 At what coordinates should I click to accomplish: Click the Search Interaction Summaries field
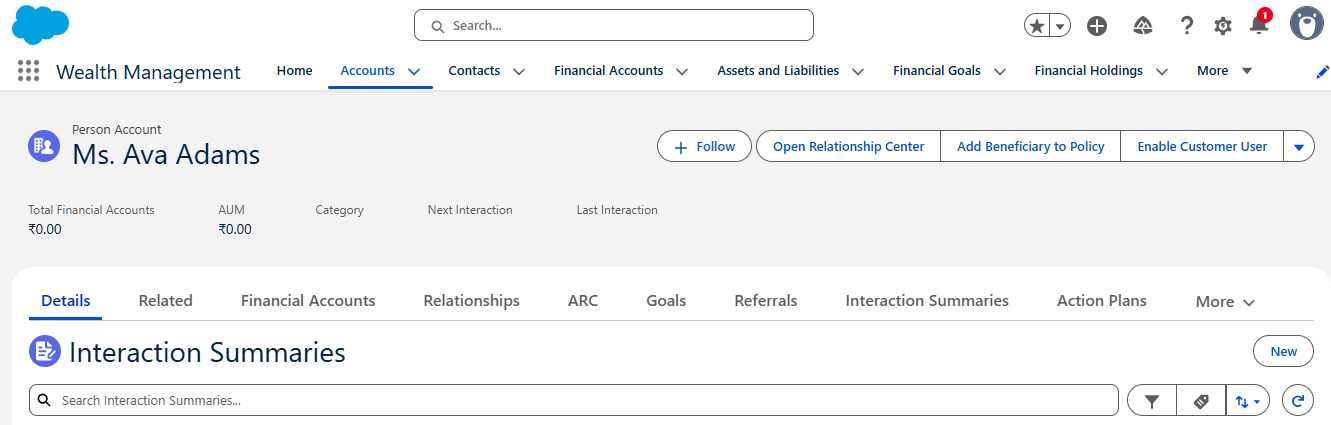(x=580, y=401)
